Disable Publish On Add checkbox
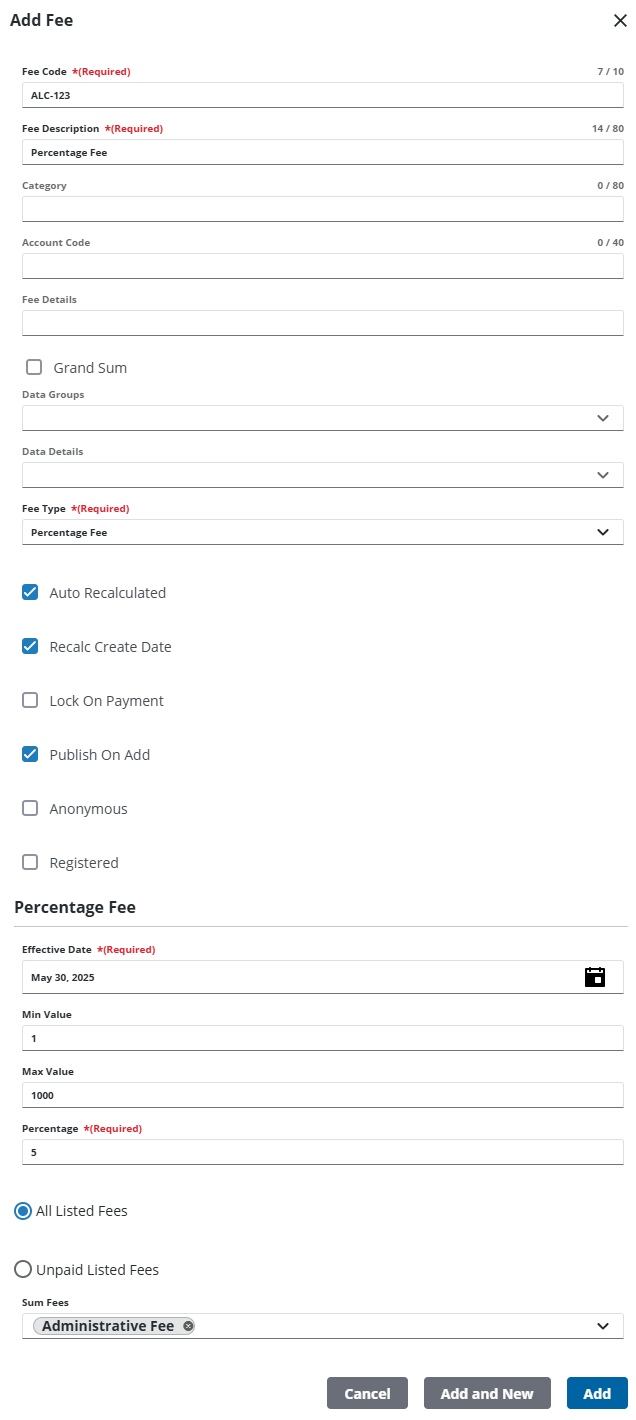This screenshot has width=636, height=1420. 30,754
